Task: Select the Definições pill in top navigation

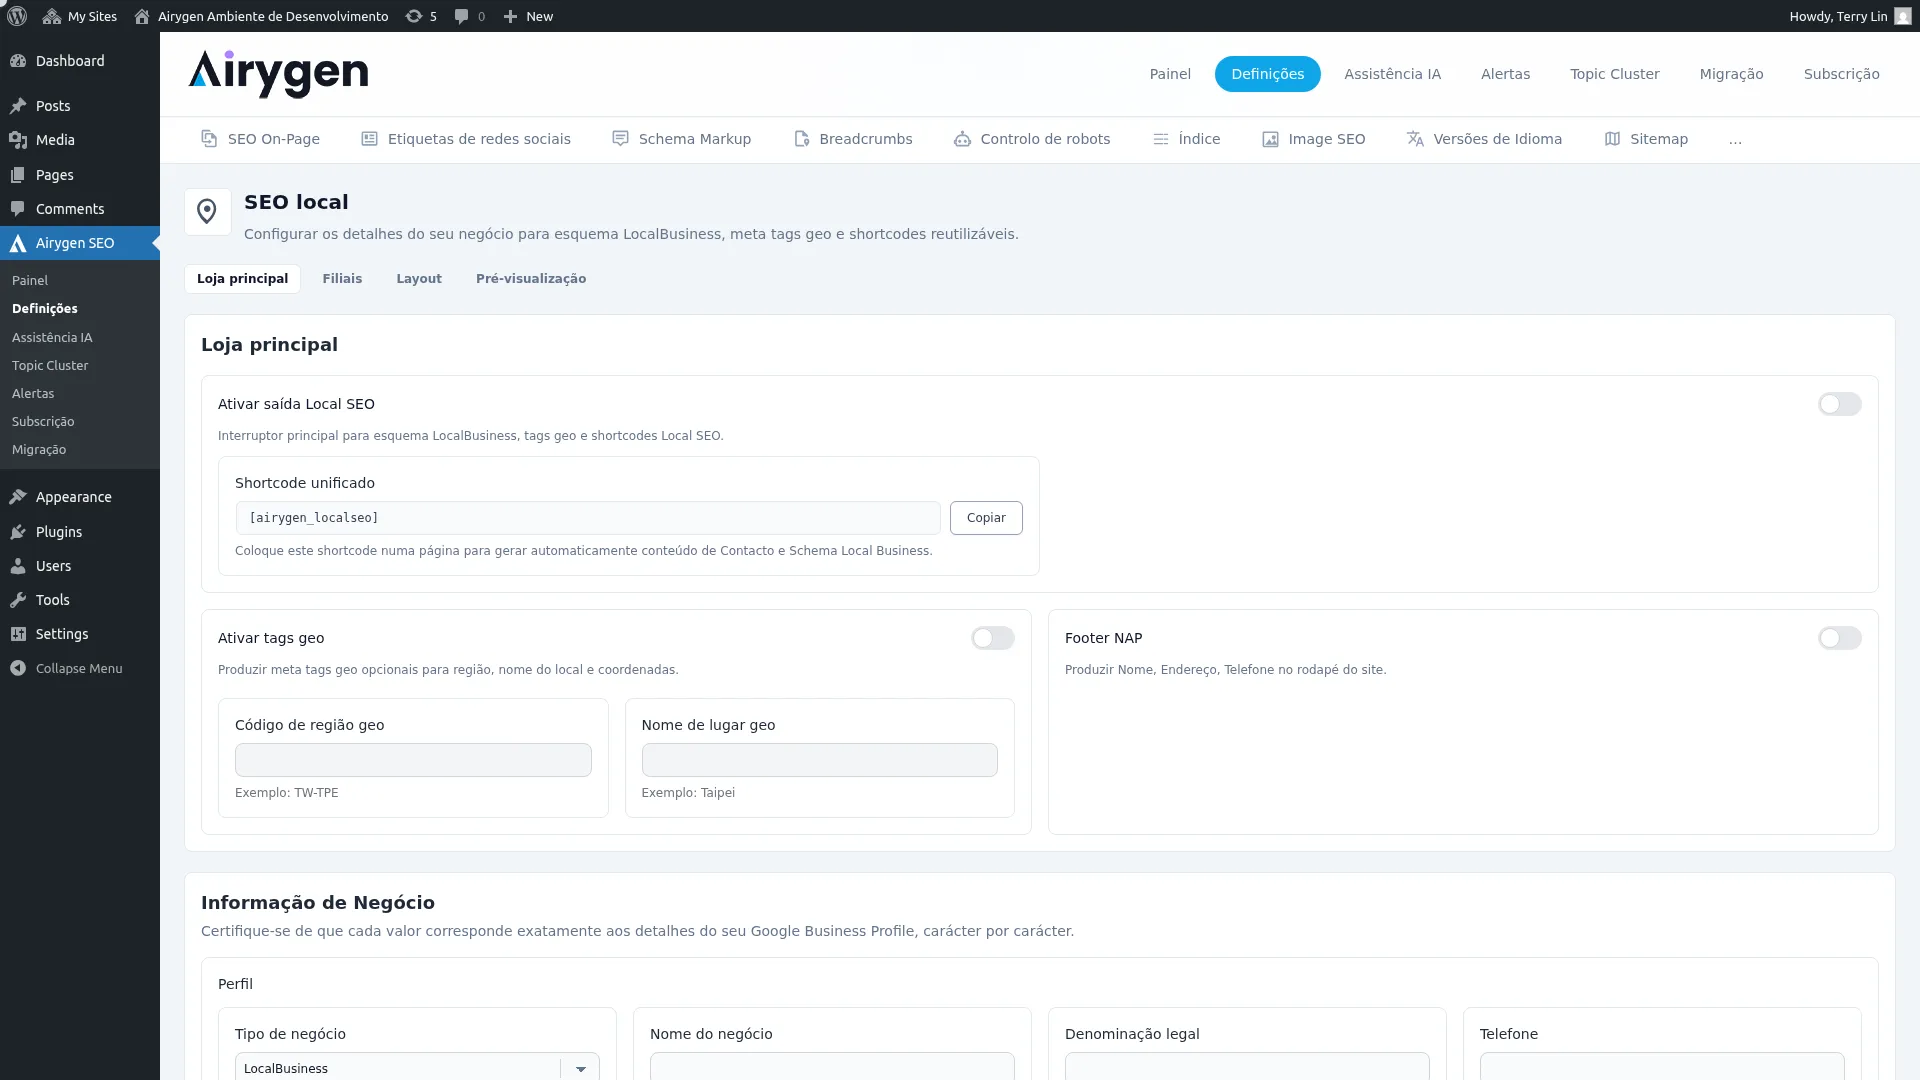Action: click(x=1267, y=74)
